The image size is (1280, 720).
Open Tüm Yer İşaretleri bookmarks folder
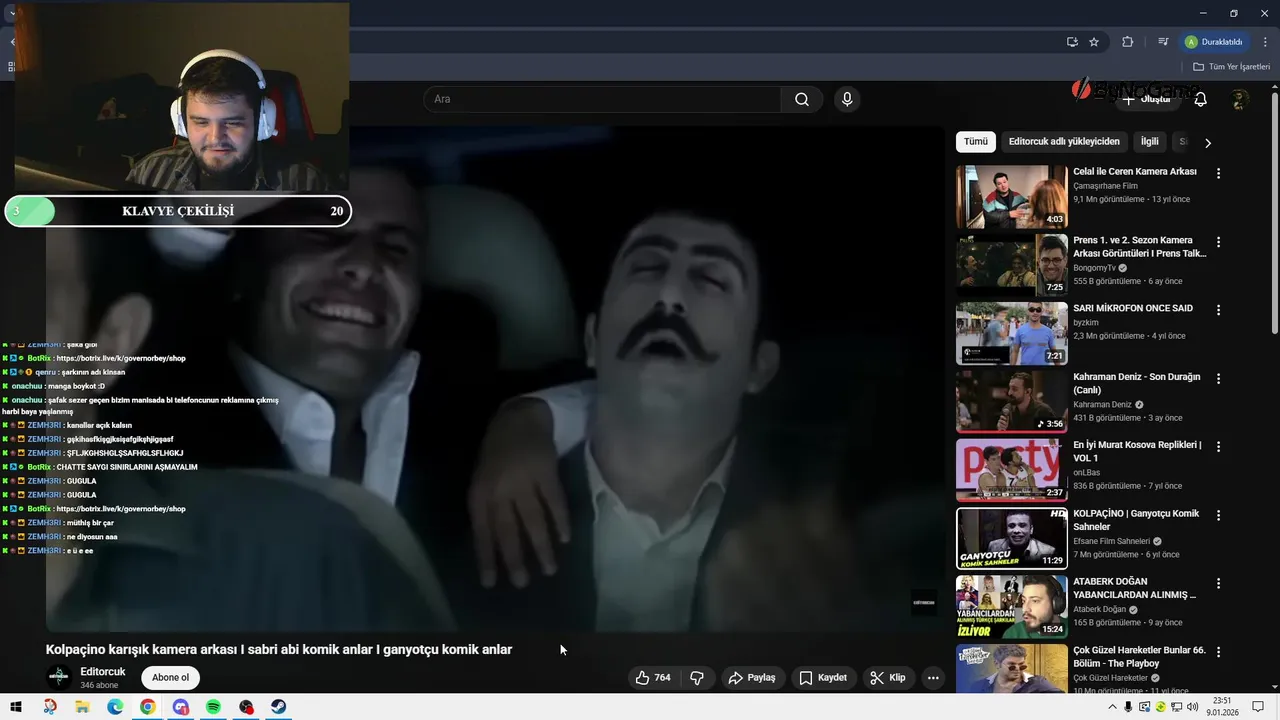[x=1231, y=67]
